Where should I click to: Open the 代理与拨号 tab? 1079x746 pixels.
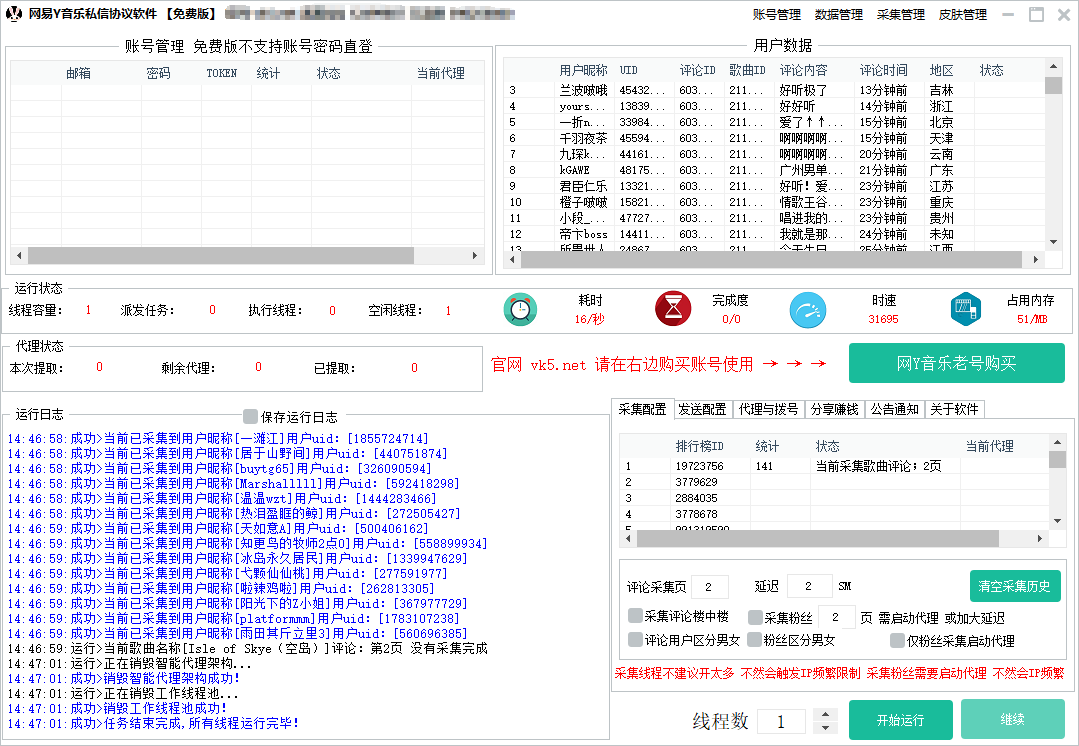pyautogui.click(x=769, y=409)
